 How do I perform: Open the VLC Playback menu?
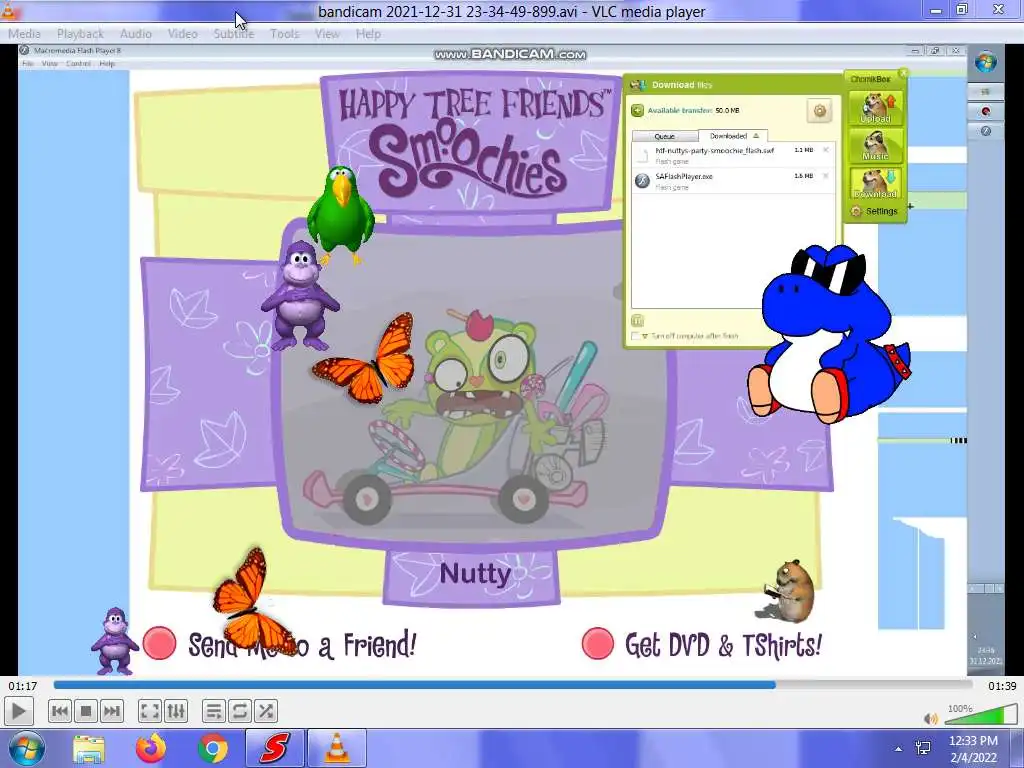point(80,33)
